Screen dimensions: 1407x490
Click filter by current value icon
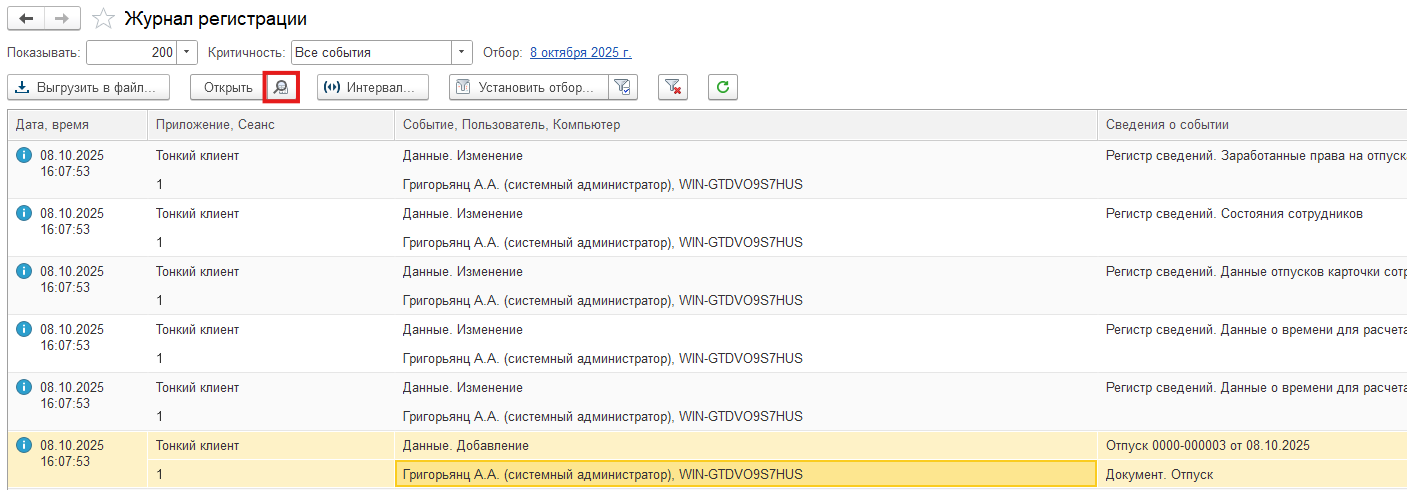point(623,87)
